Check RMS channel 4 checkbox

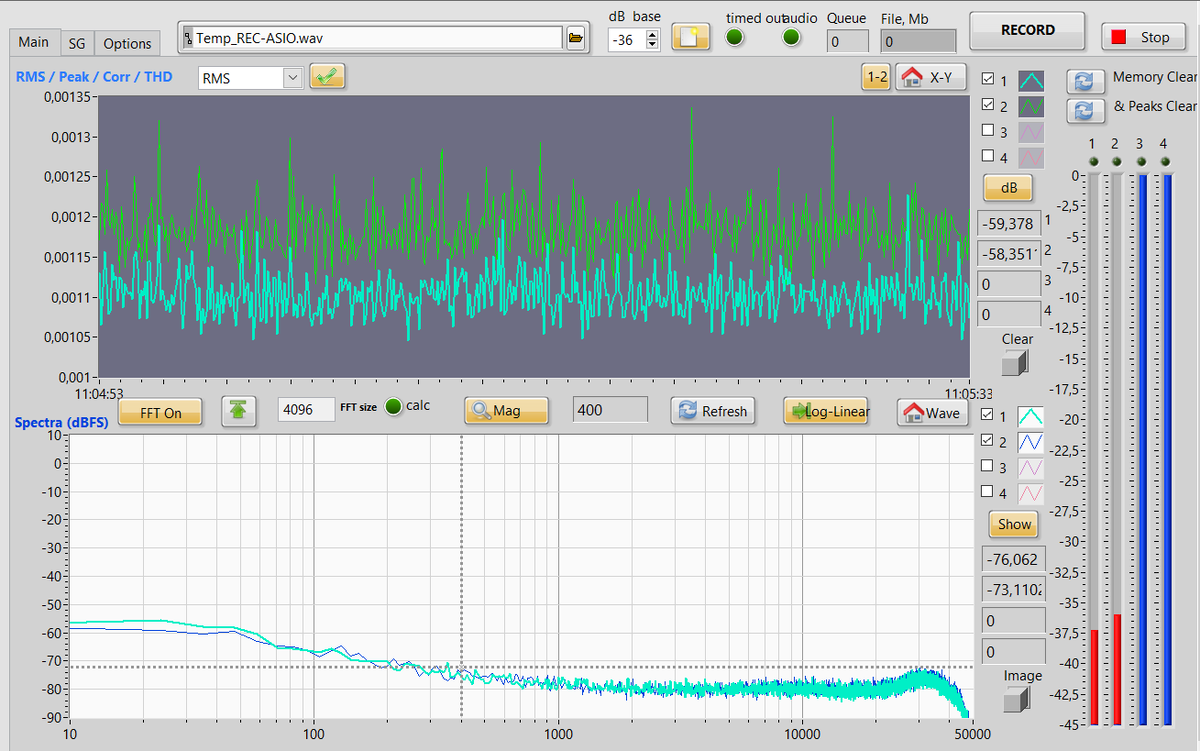[x=988, y=156]
